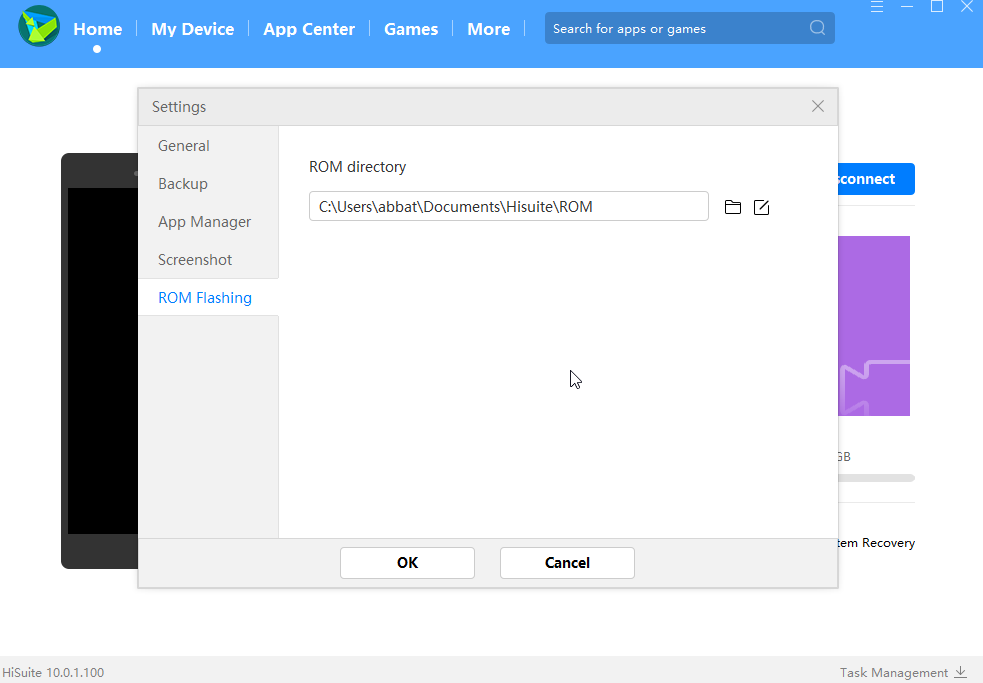The height and width of the screenshot is (683, 983).
Task: Click the Task Management download icon
Action: (961, 672)
